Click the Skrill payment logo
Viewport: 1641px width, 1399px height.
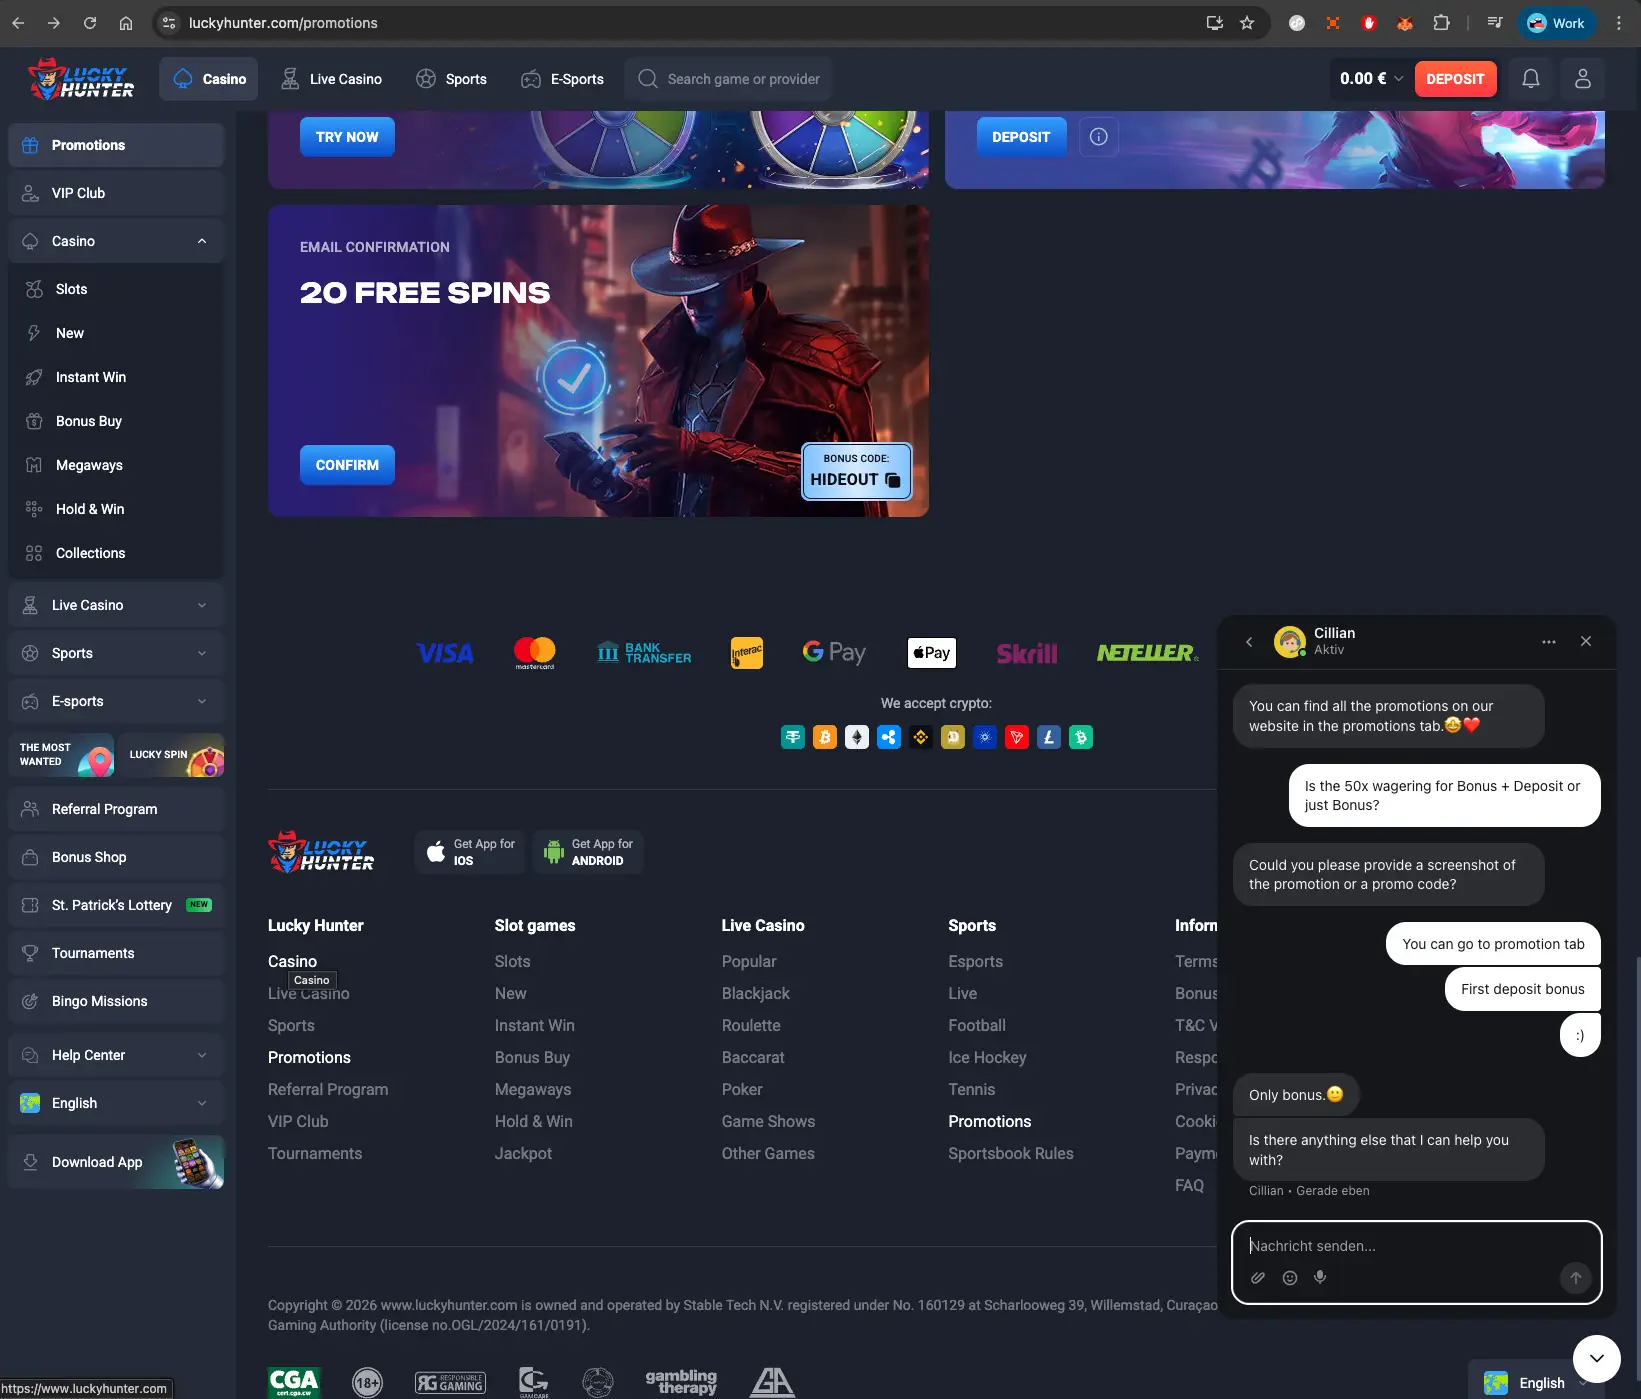(x=1026, y=654)
